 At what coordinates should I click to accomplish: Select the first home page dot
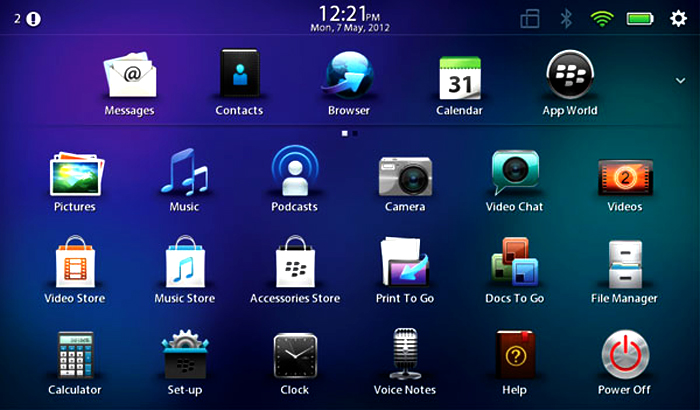tap(345, 133)
